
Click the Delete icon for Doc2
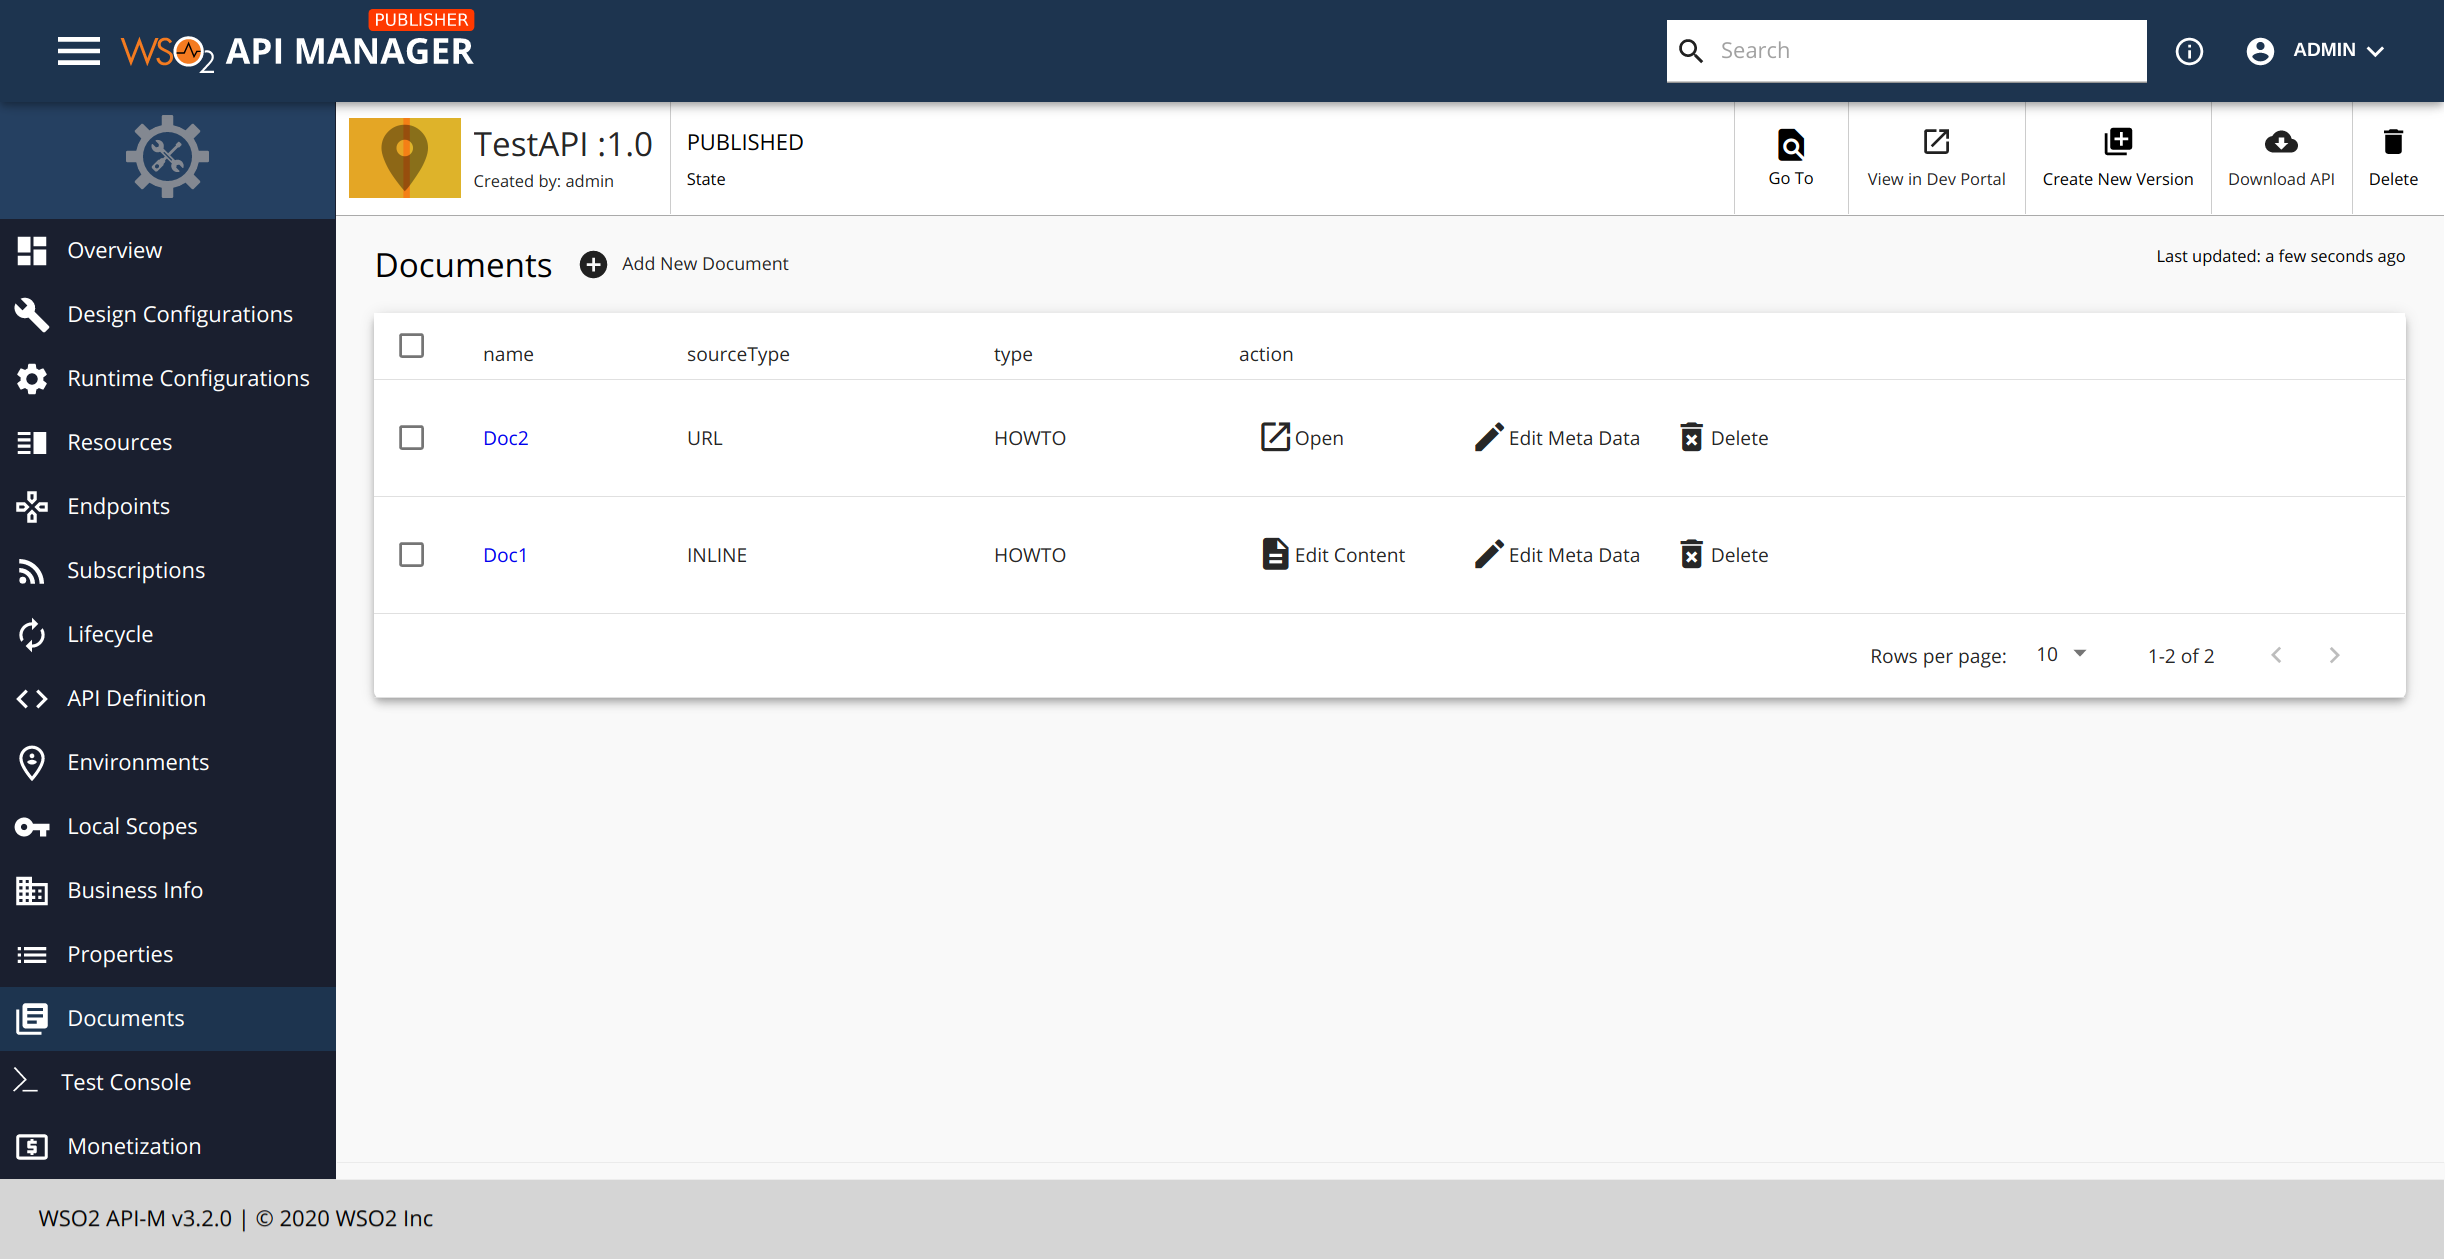[x=1691, y=437]
